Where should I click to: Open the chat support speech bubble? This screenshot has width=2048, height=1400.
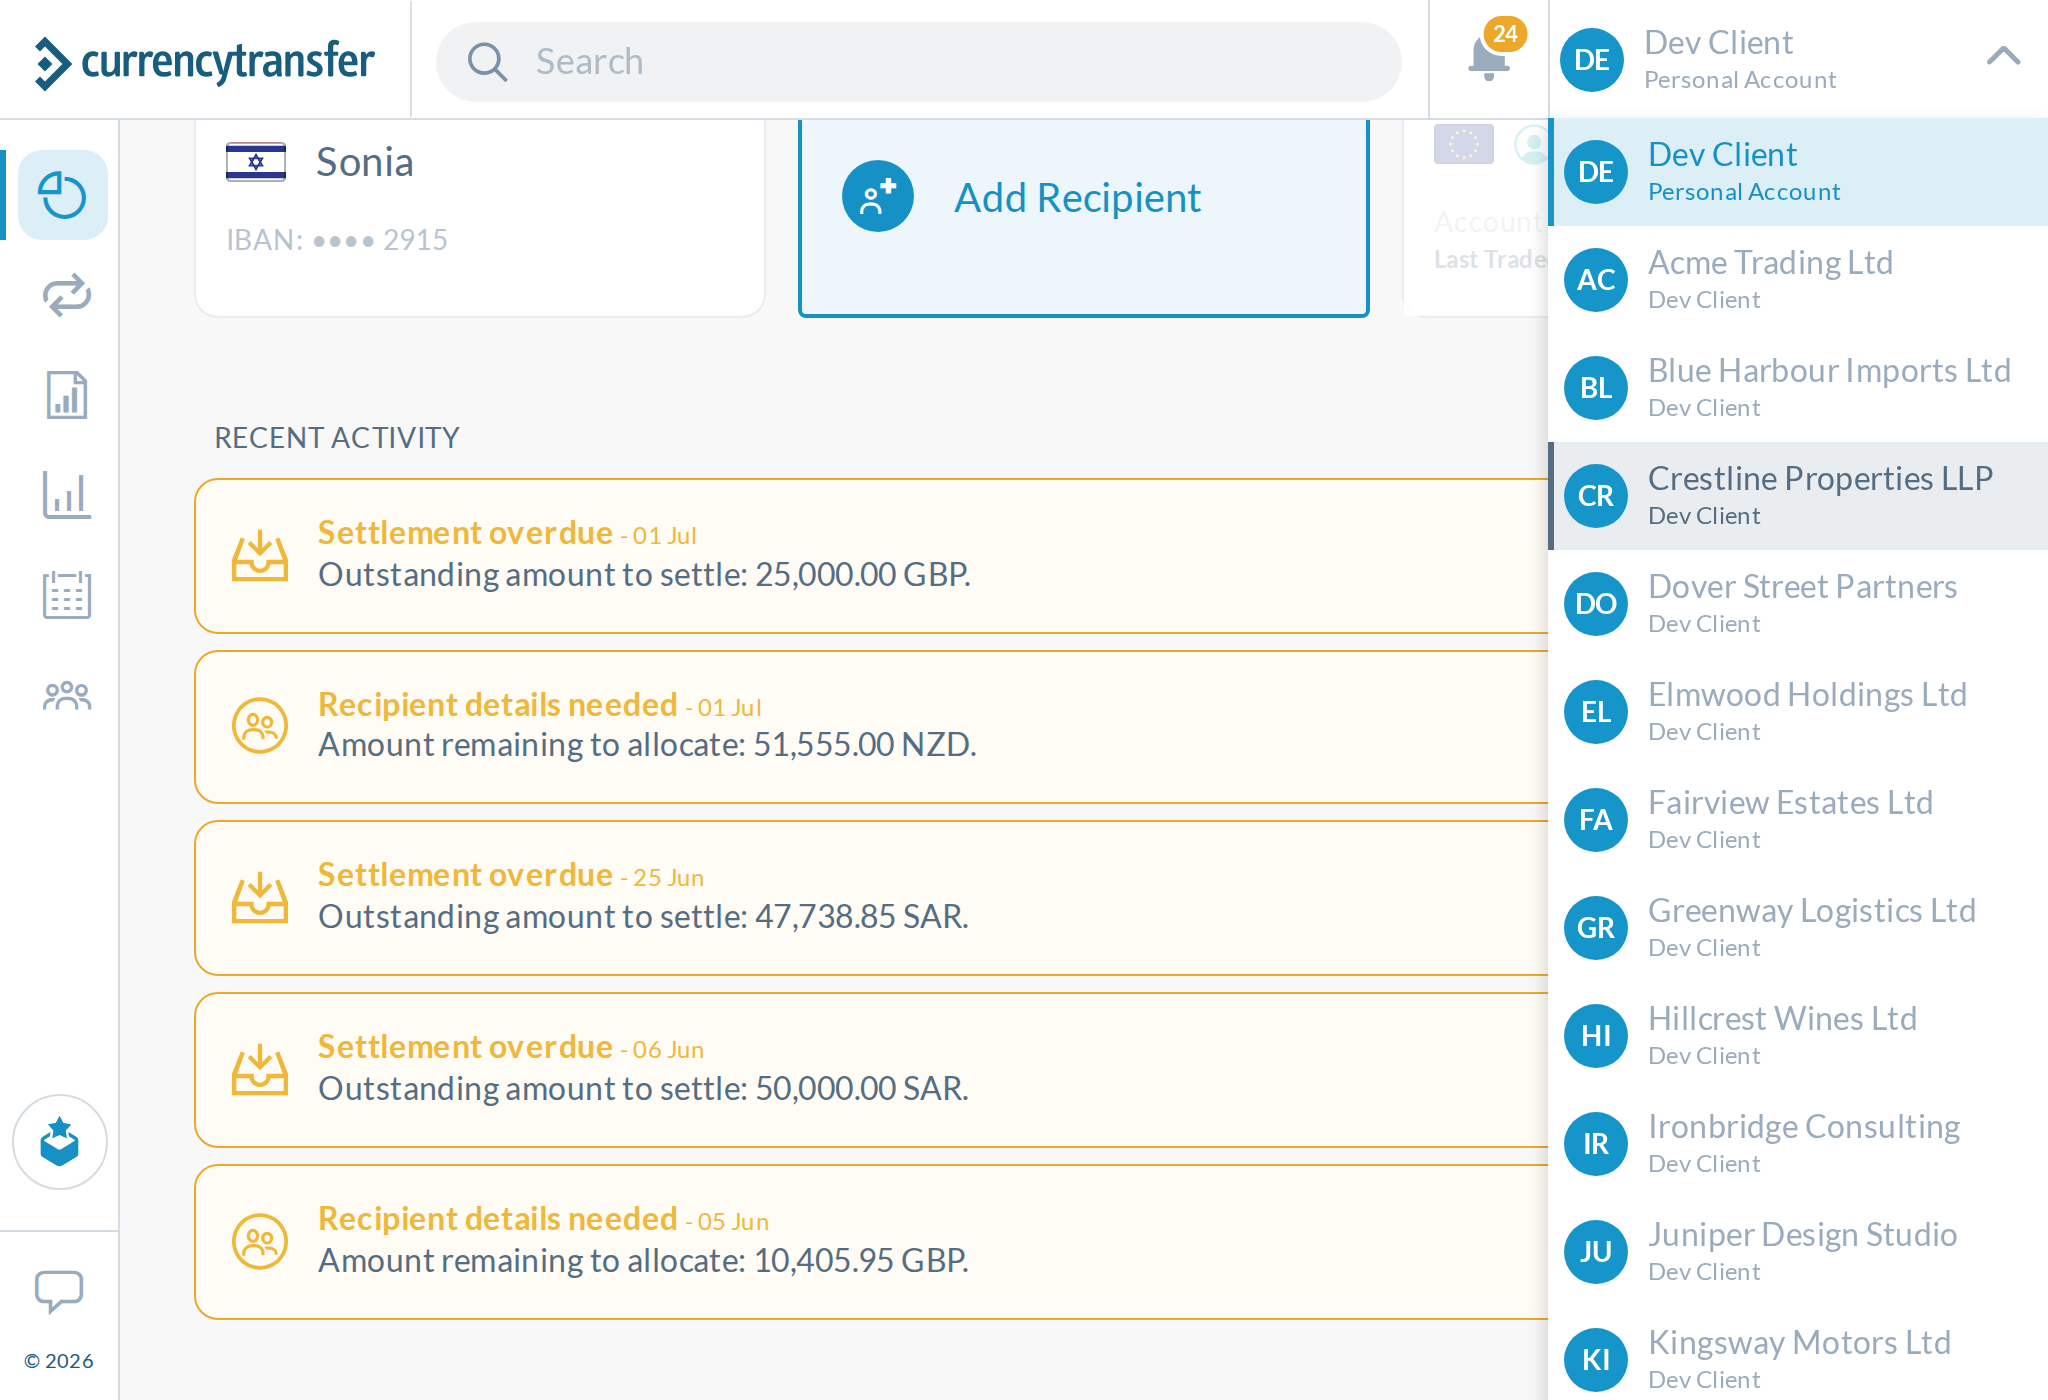coord(59,1291)
